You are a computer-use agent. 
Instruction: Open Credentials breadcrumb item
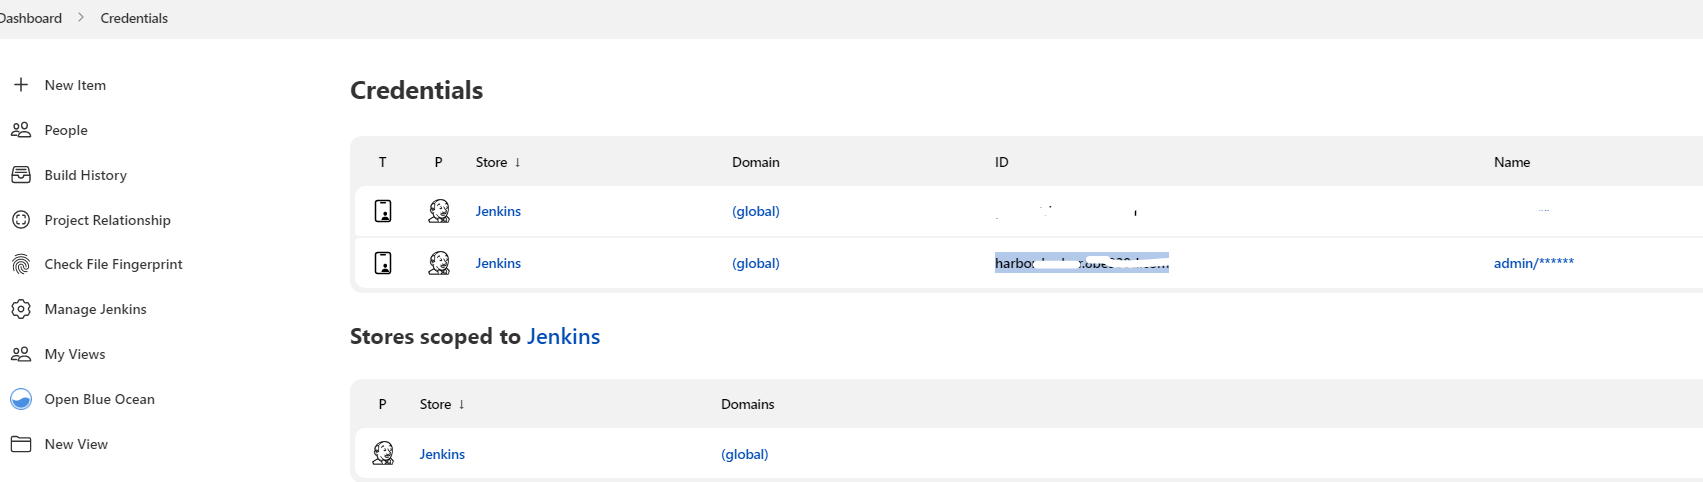(x=134, y=18)
